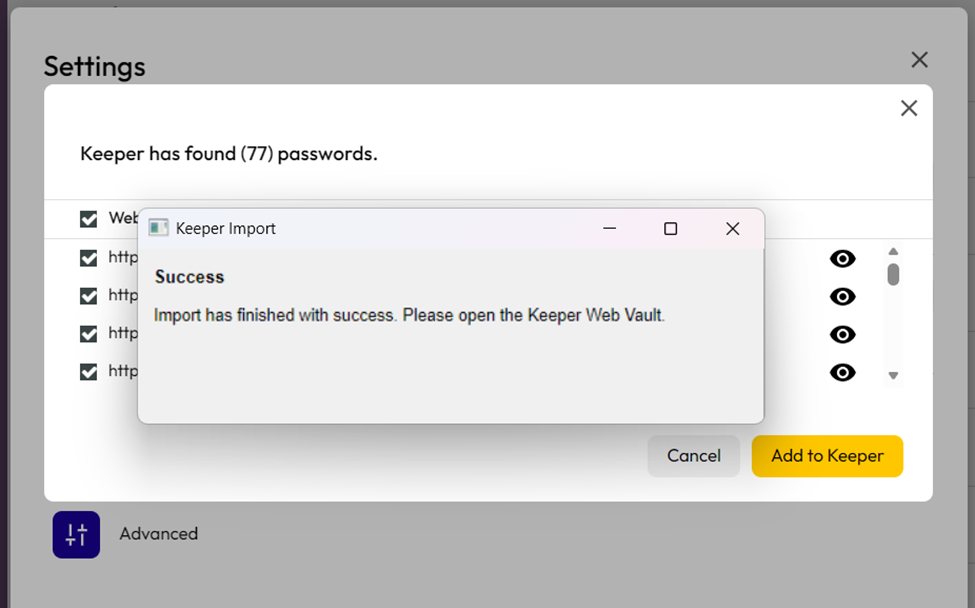Open the Advanced settings section
Viewport: 975px width, 608px height.
158,534
